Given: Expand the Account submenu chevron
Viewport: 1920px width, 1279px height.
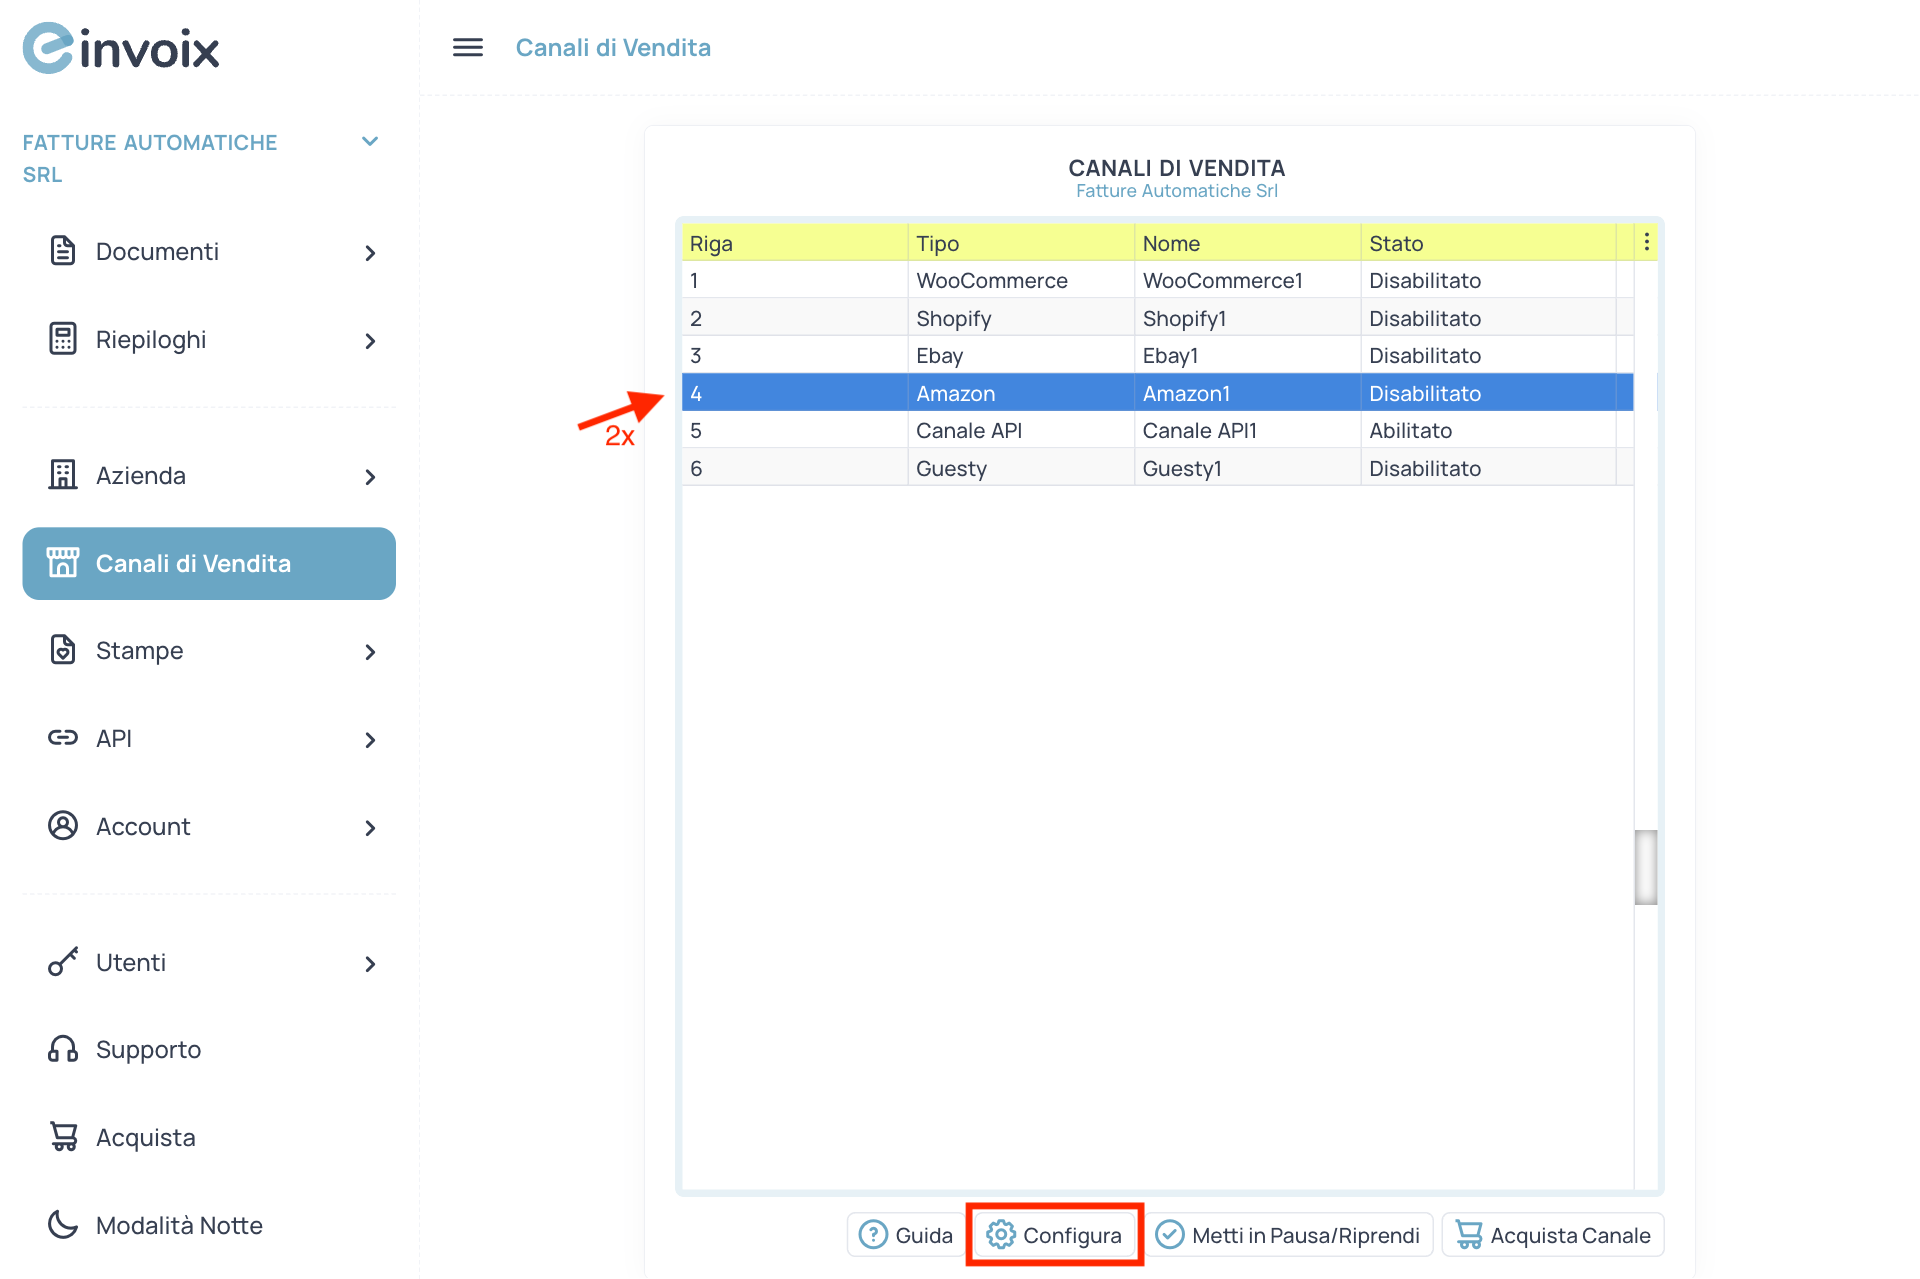Looking at the screenshot, I should coord(370,827).
